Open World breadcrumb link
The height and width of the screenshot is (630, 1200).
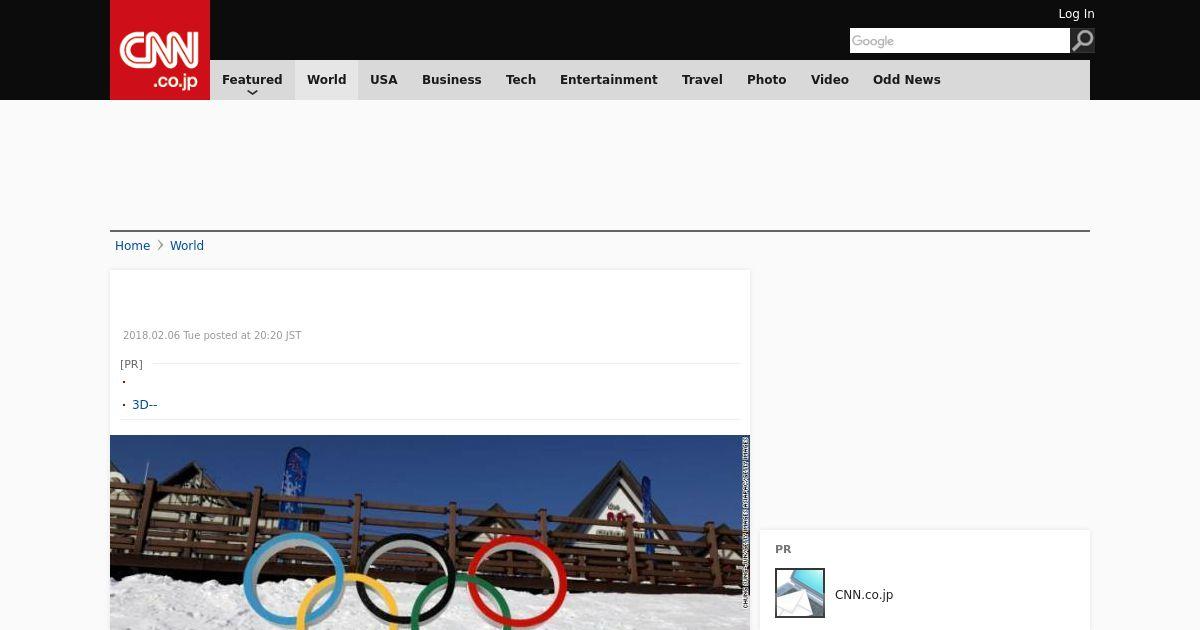click(187, 246)
